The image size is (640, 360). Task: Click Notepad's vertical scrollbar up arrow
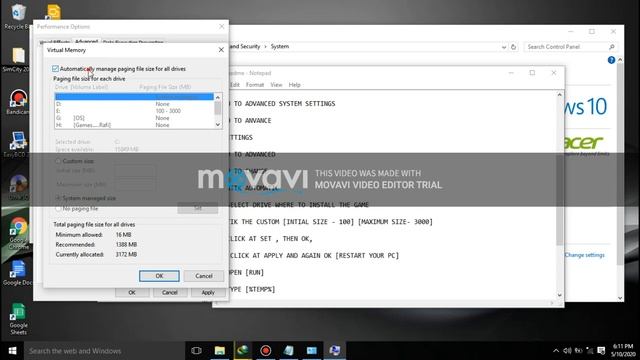[560, 95]
